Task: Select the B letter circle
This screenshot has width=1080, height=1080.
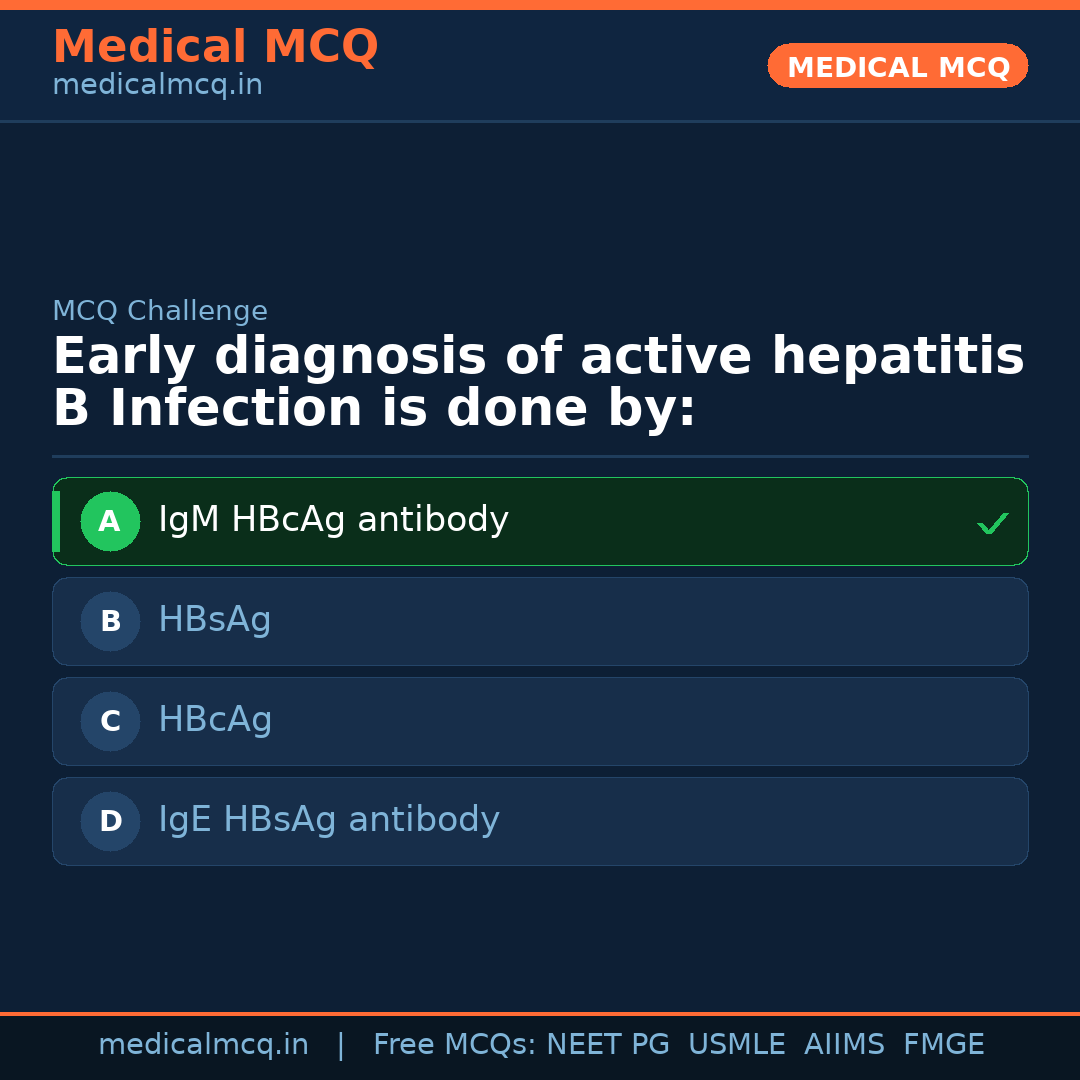Action: 110,622
